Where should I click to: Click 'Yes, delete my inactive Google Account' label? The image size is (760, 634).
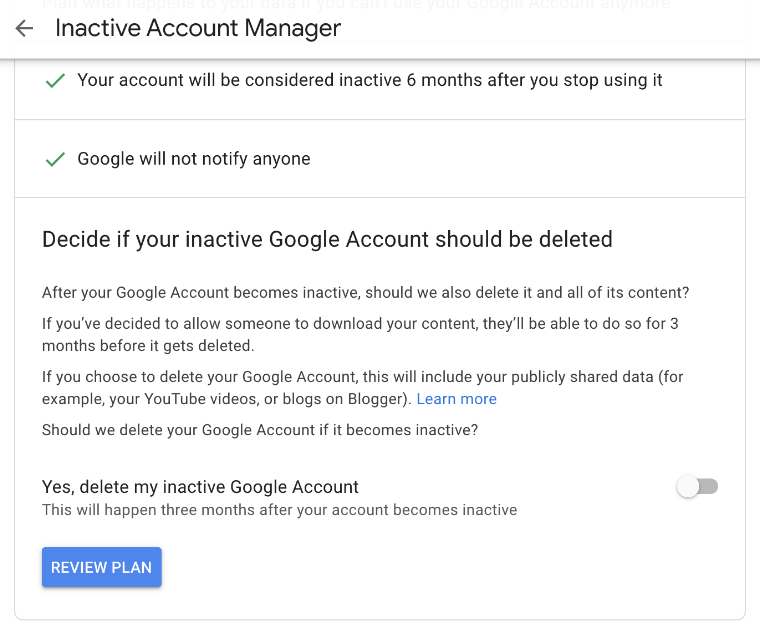(x=200, y=487)
